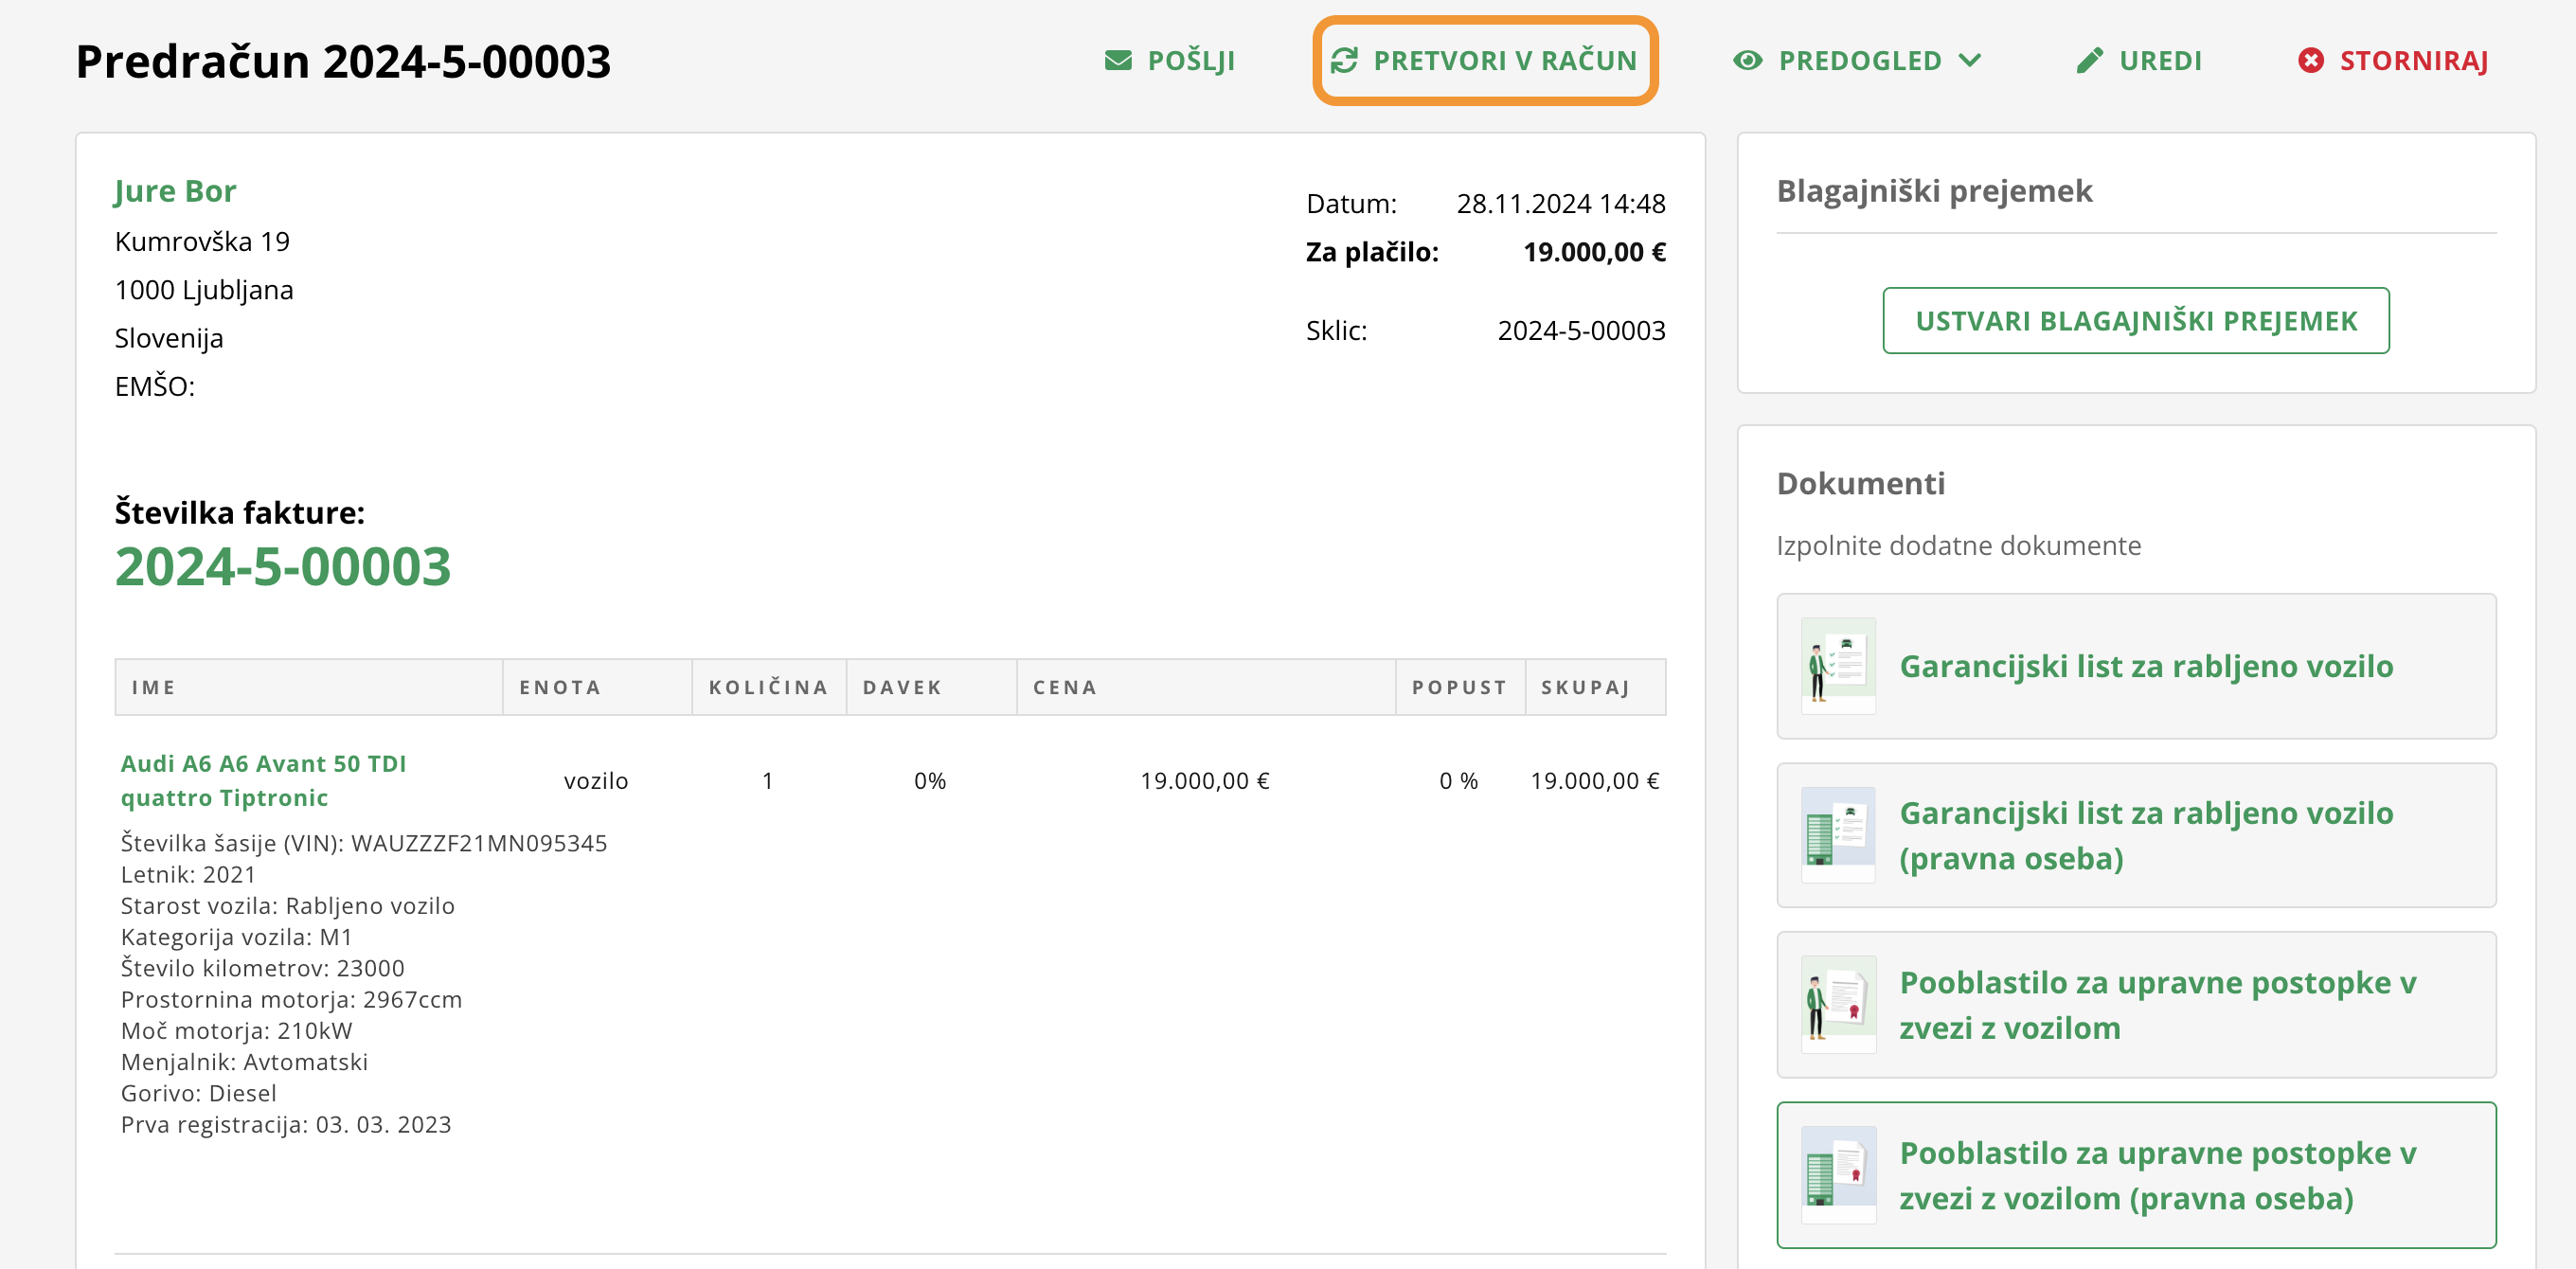Click the POPUST column header
This screenshot has height=1269, width=2576.
pos(1459,688)
